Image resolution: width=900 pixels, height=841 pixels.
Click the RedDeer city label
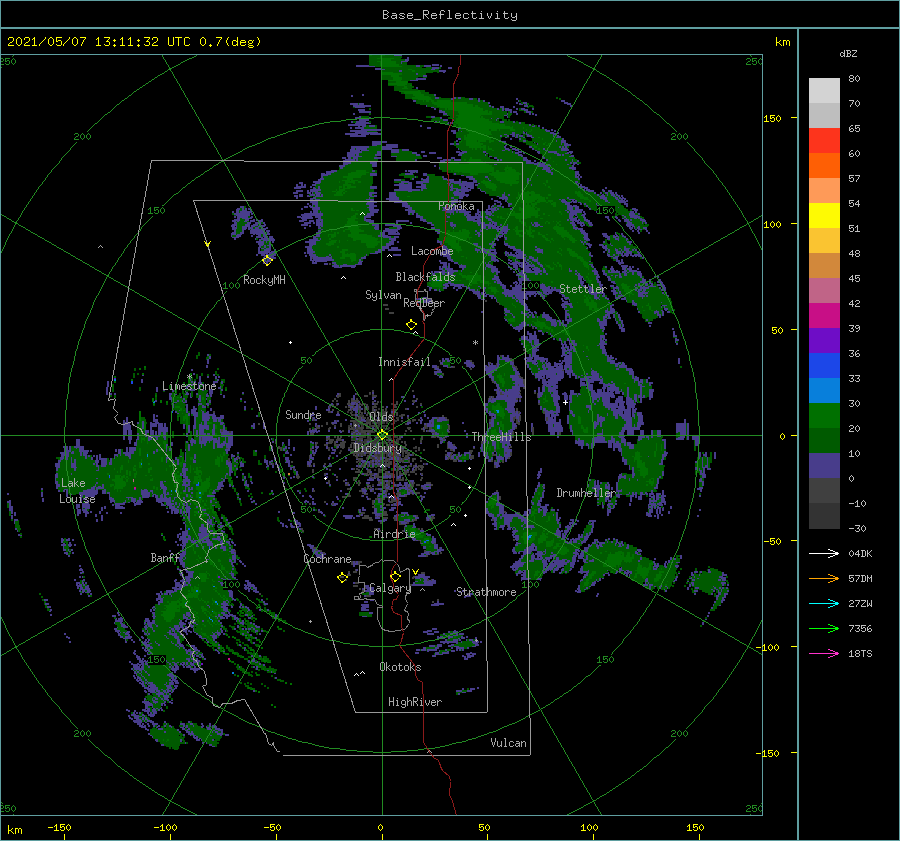pos(424,303)
